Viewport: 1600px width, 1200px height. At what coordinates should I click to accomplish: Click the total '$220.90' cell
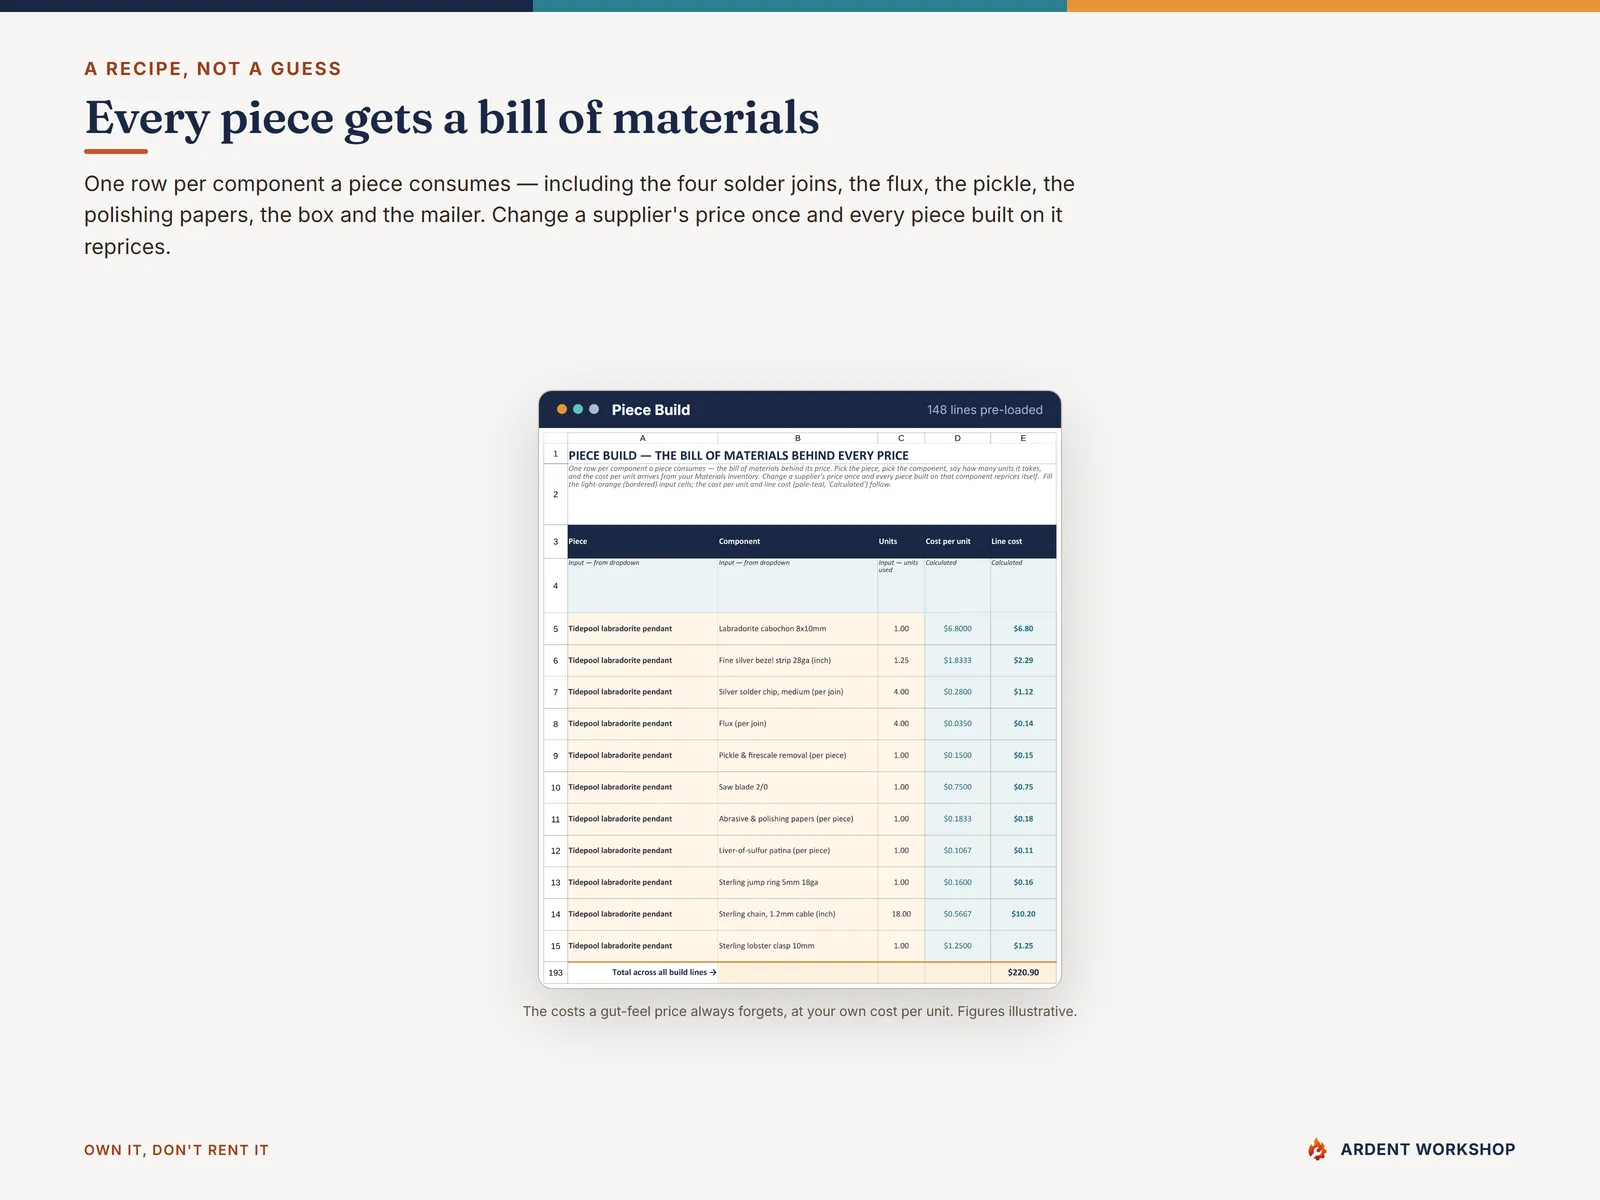click(1023, 972)
